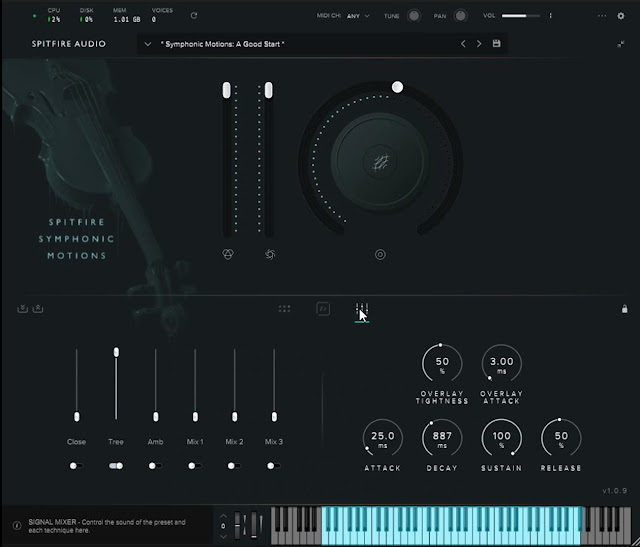Click the icon below the left vertical slider

pyautogui.click(x=228, y=254)
